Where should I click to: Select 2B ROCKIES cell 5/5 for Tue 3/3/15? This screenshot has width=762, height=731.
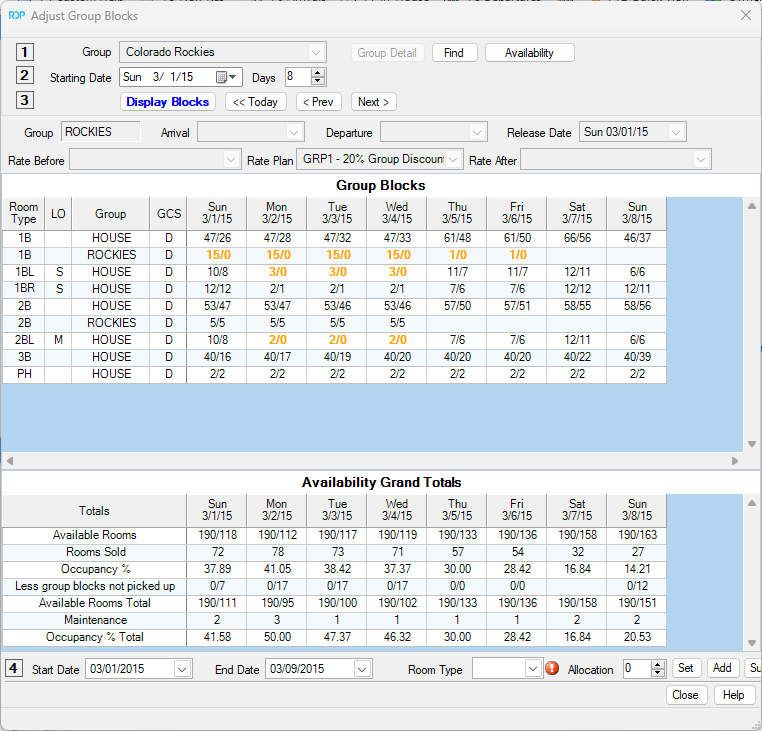tap(337, 323)
